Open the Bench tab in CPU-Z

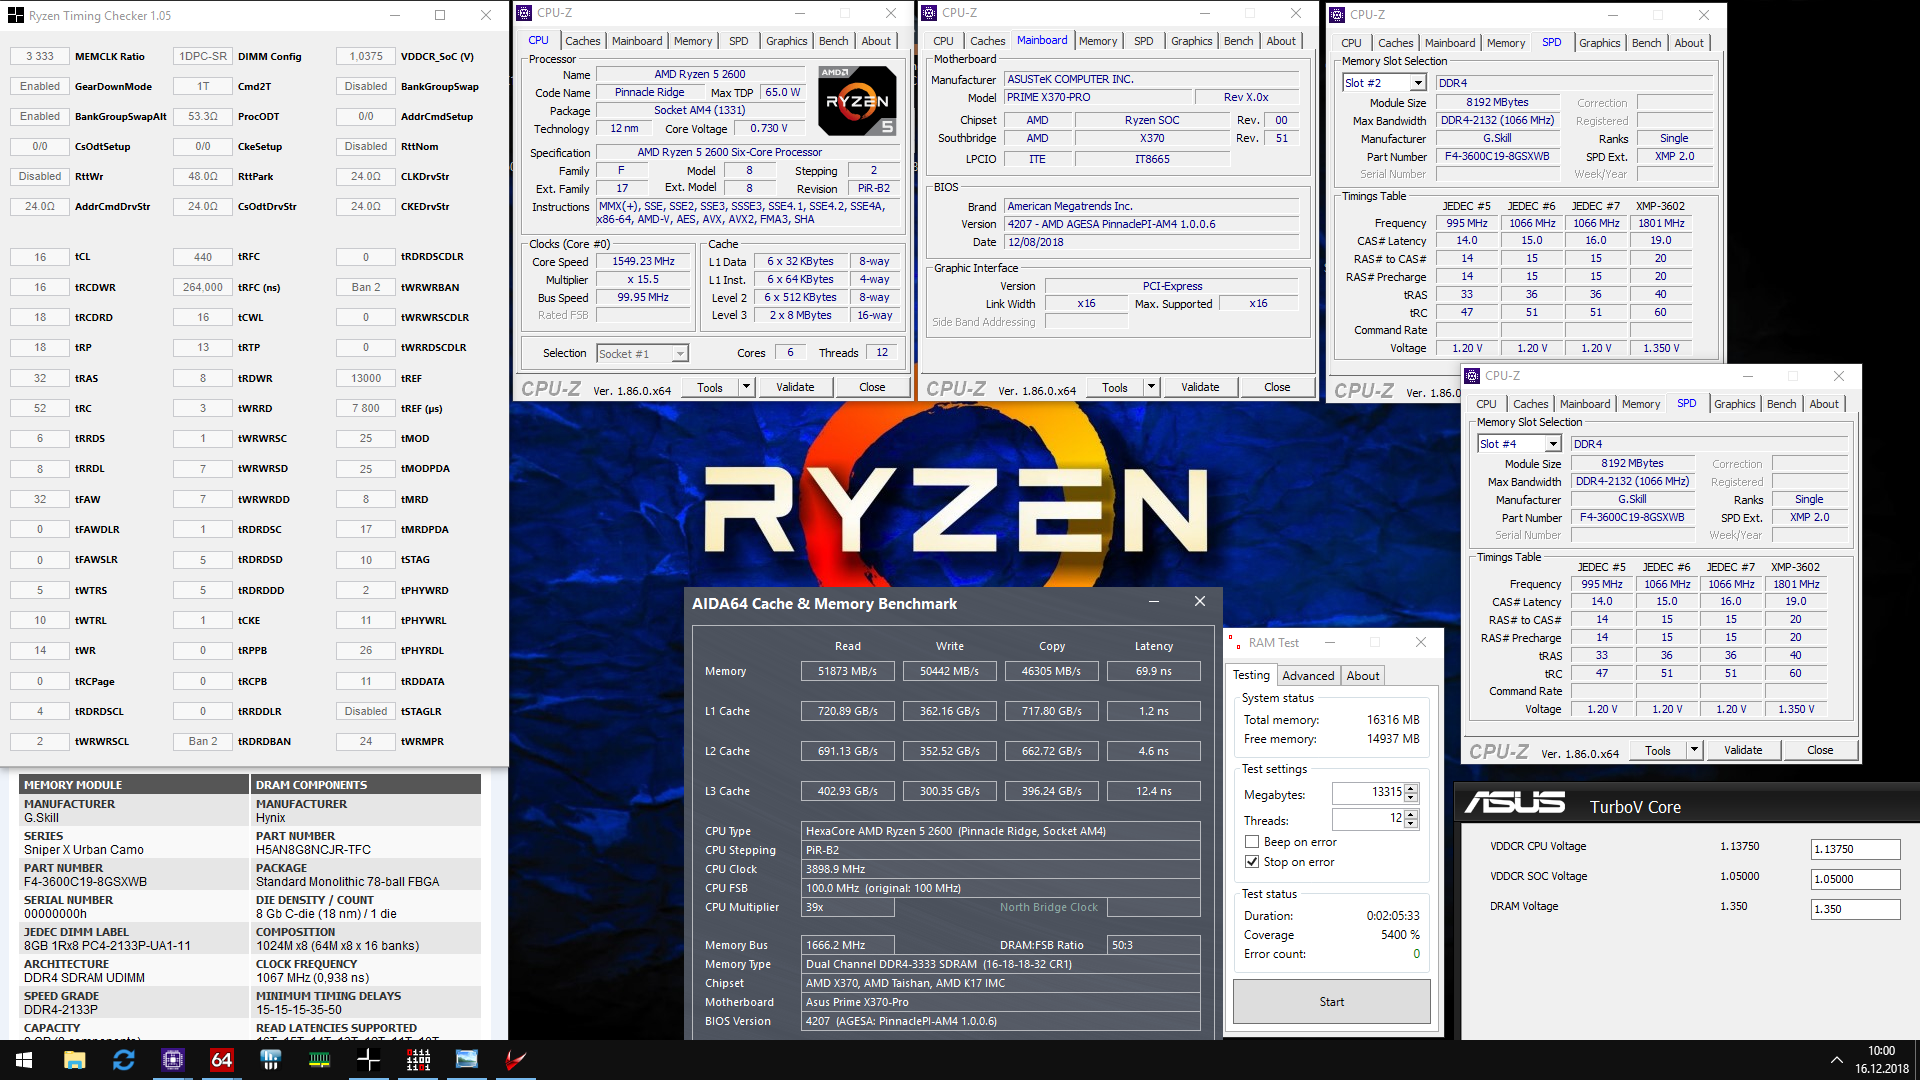click(x=833, y=41)
